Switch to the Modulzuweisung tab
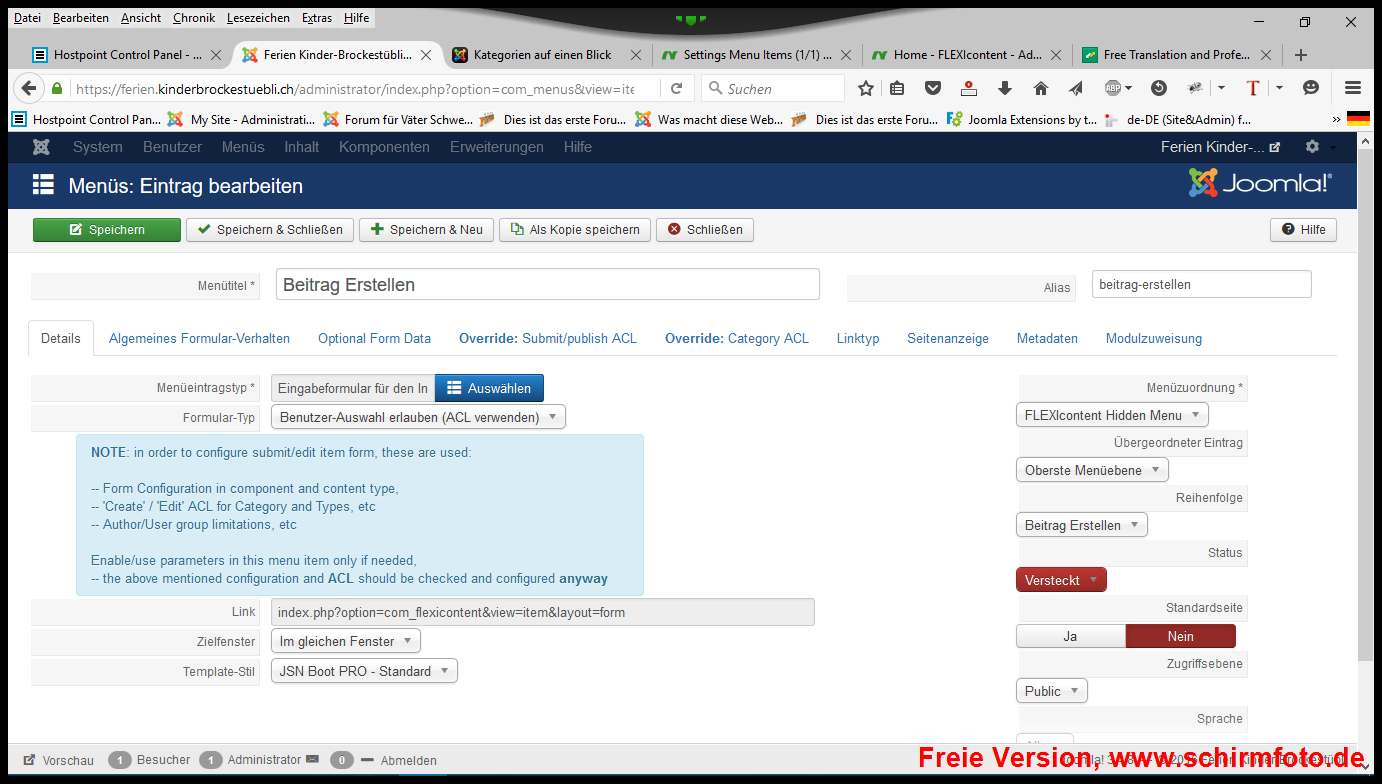 [x=1154, y=338]
